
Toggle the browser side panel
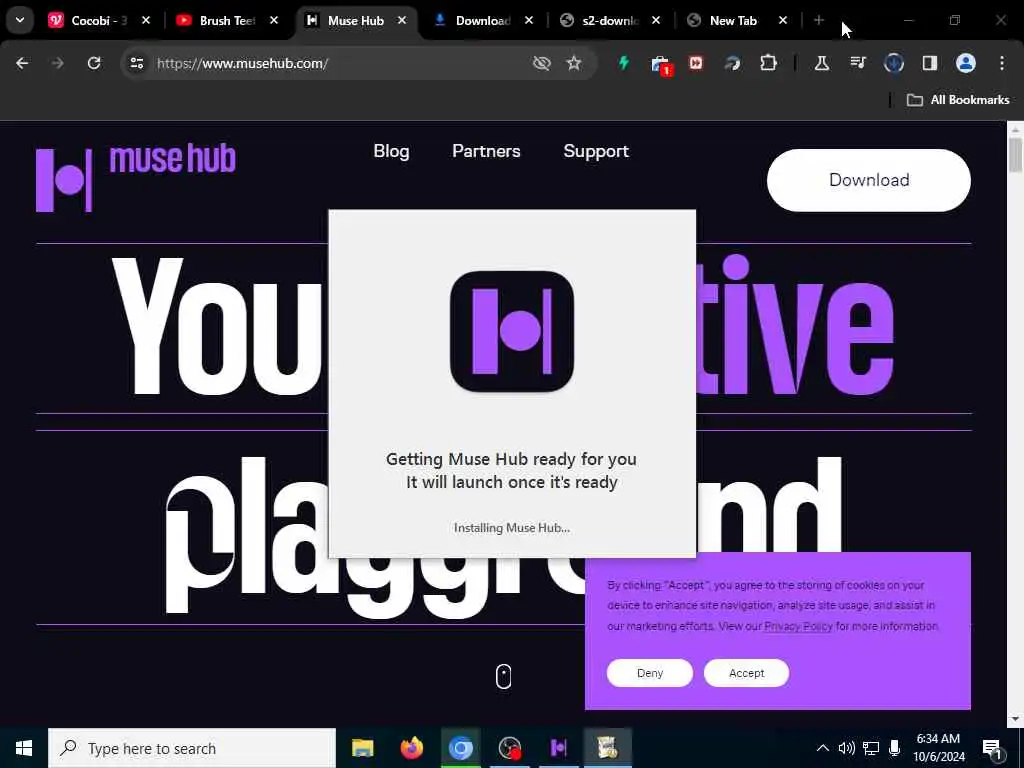pyautogui.click(x=929, y=63)
